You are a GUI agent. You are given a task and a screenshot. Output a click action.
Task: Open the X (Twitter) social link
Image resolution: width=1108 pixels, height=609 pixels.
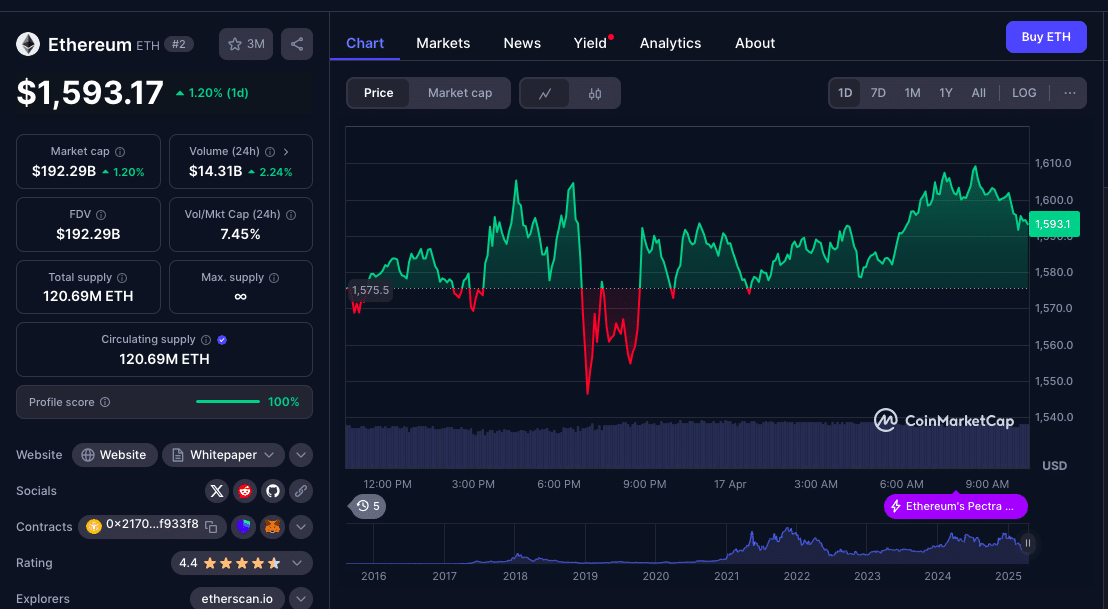[217, 491]
